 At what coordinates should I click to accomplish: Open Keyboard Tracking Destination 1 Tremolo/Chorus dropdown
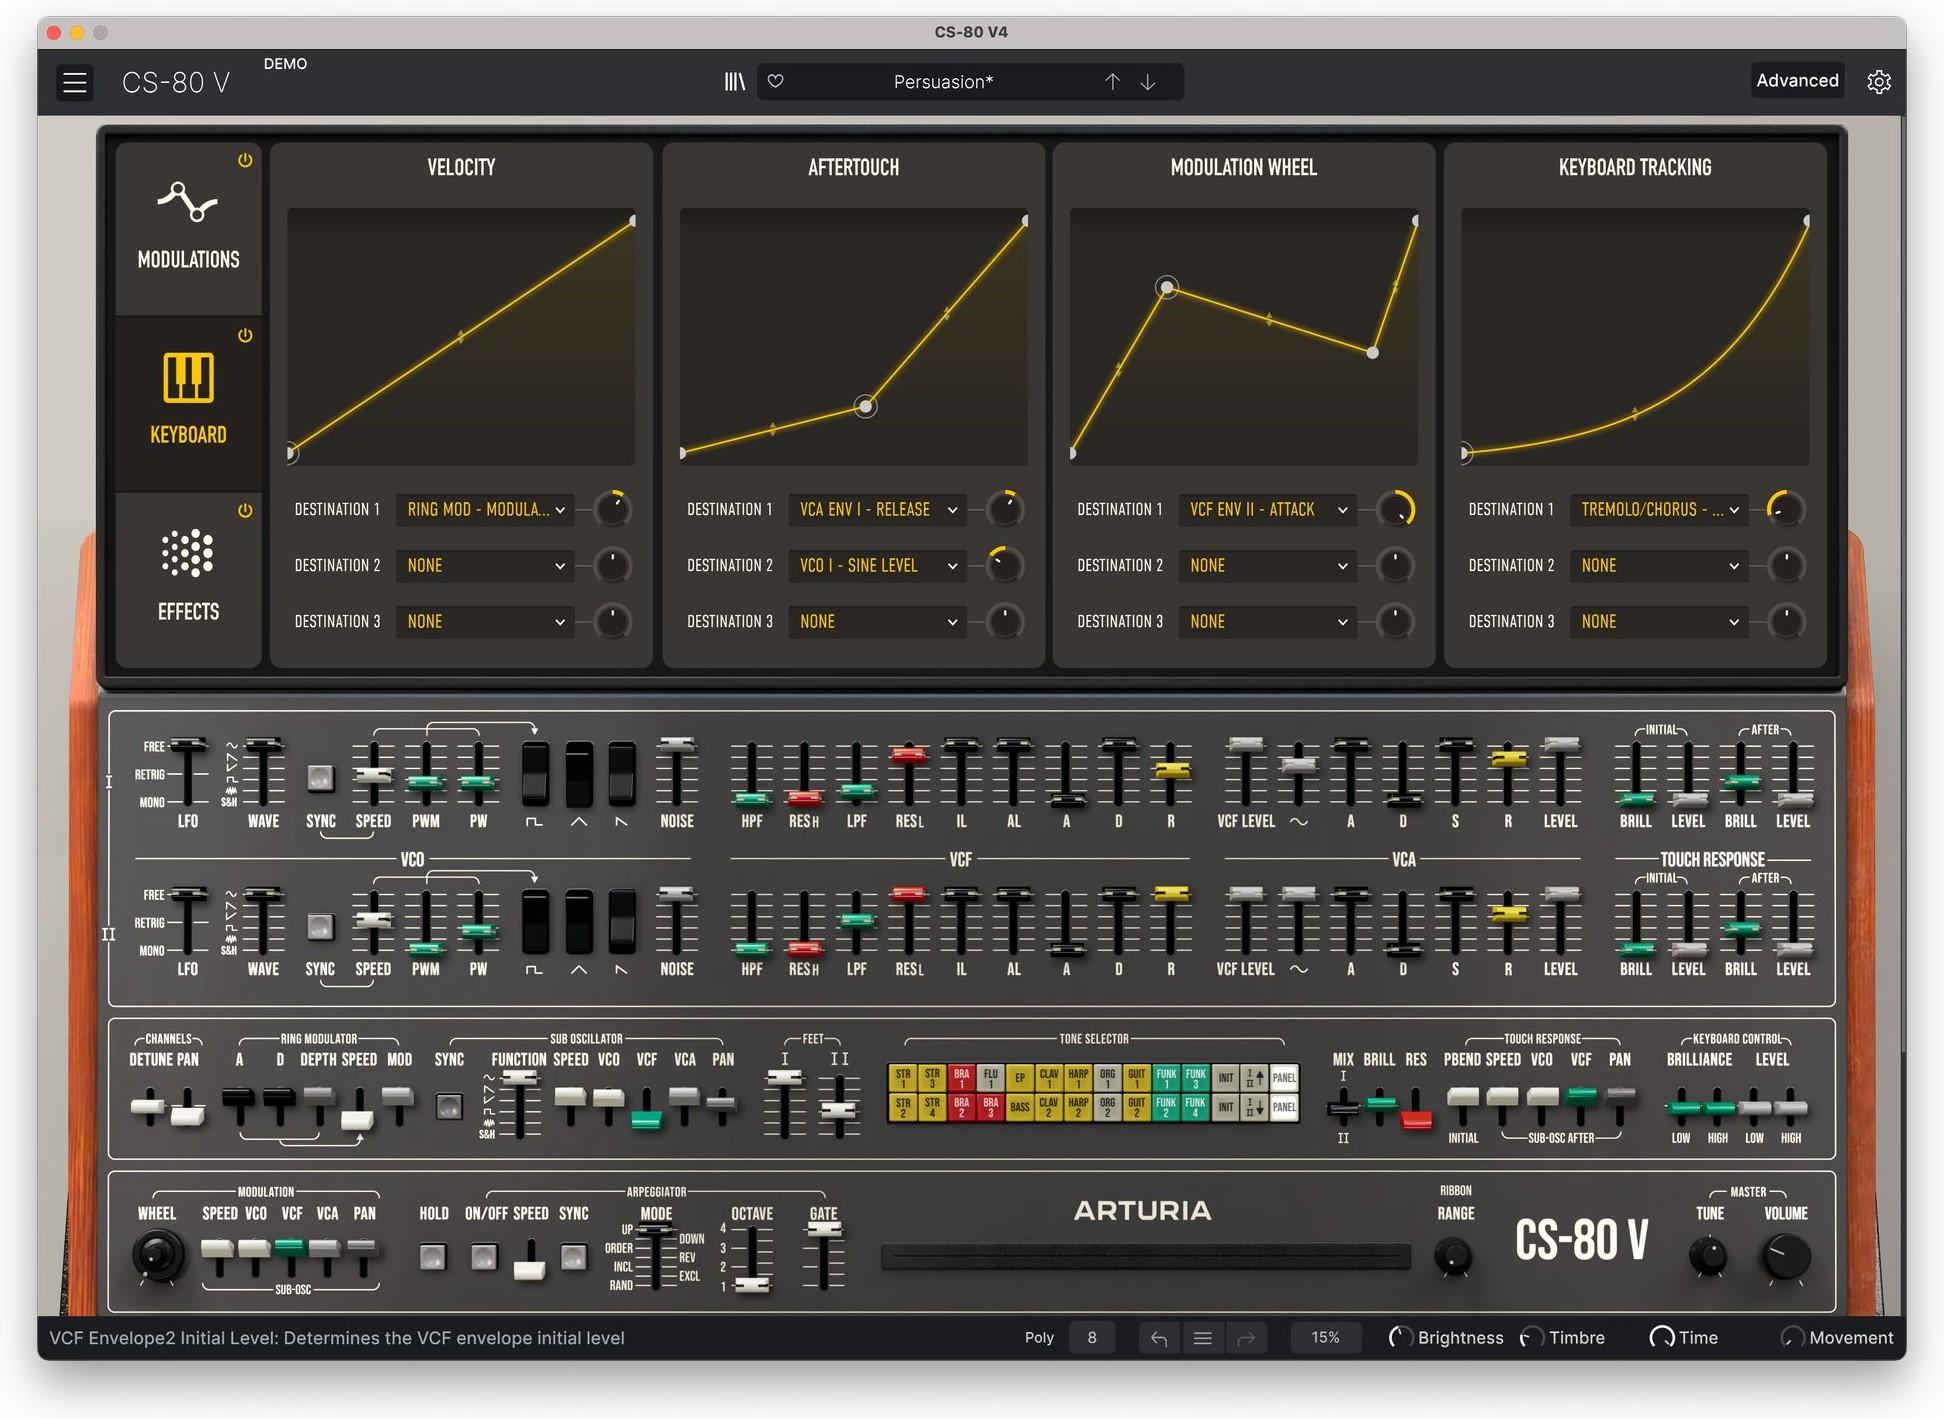[1659, 510]
